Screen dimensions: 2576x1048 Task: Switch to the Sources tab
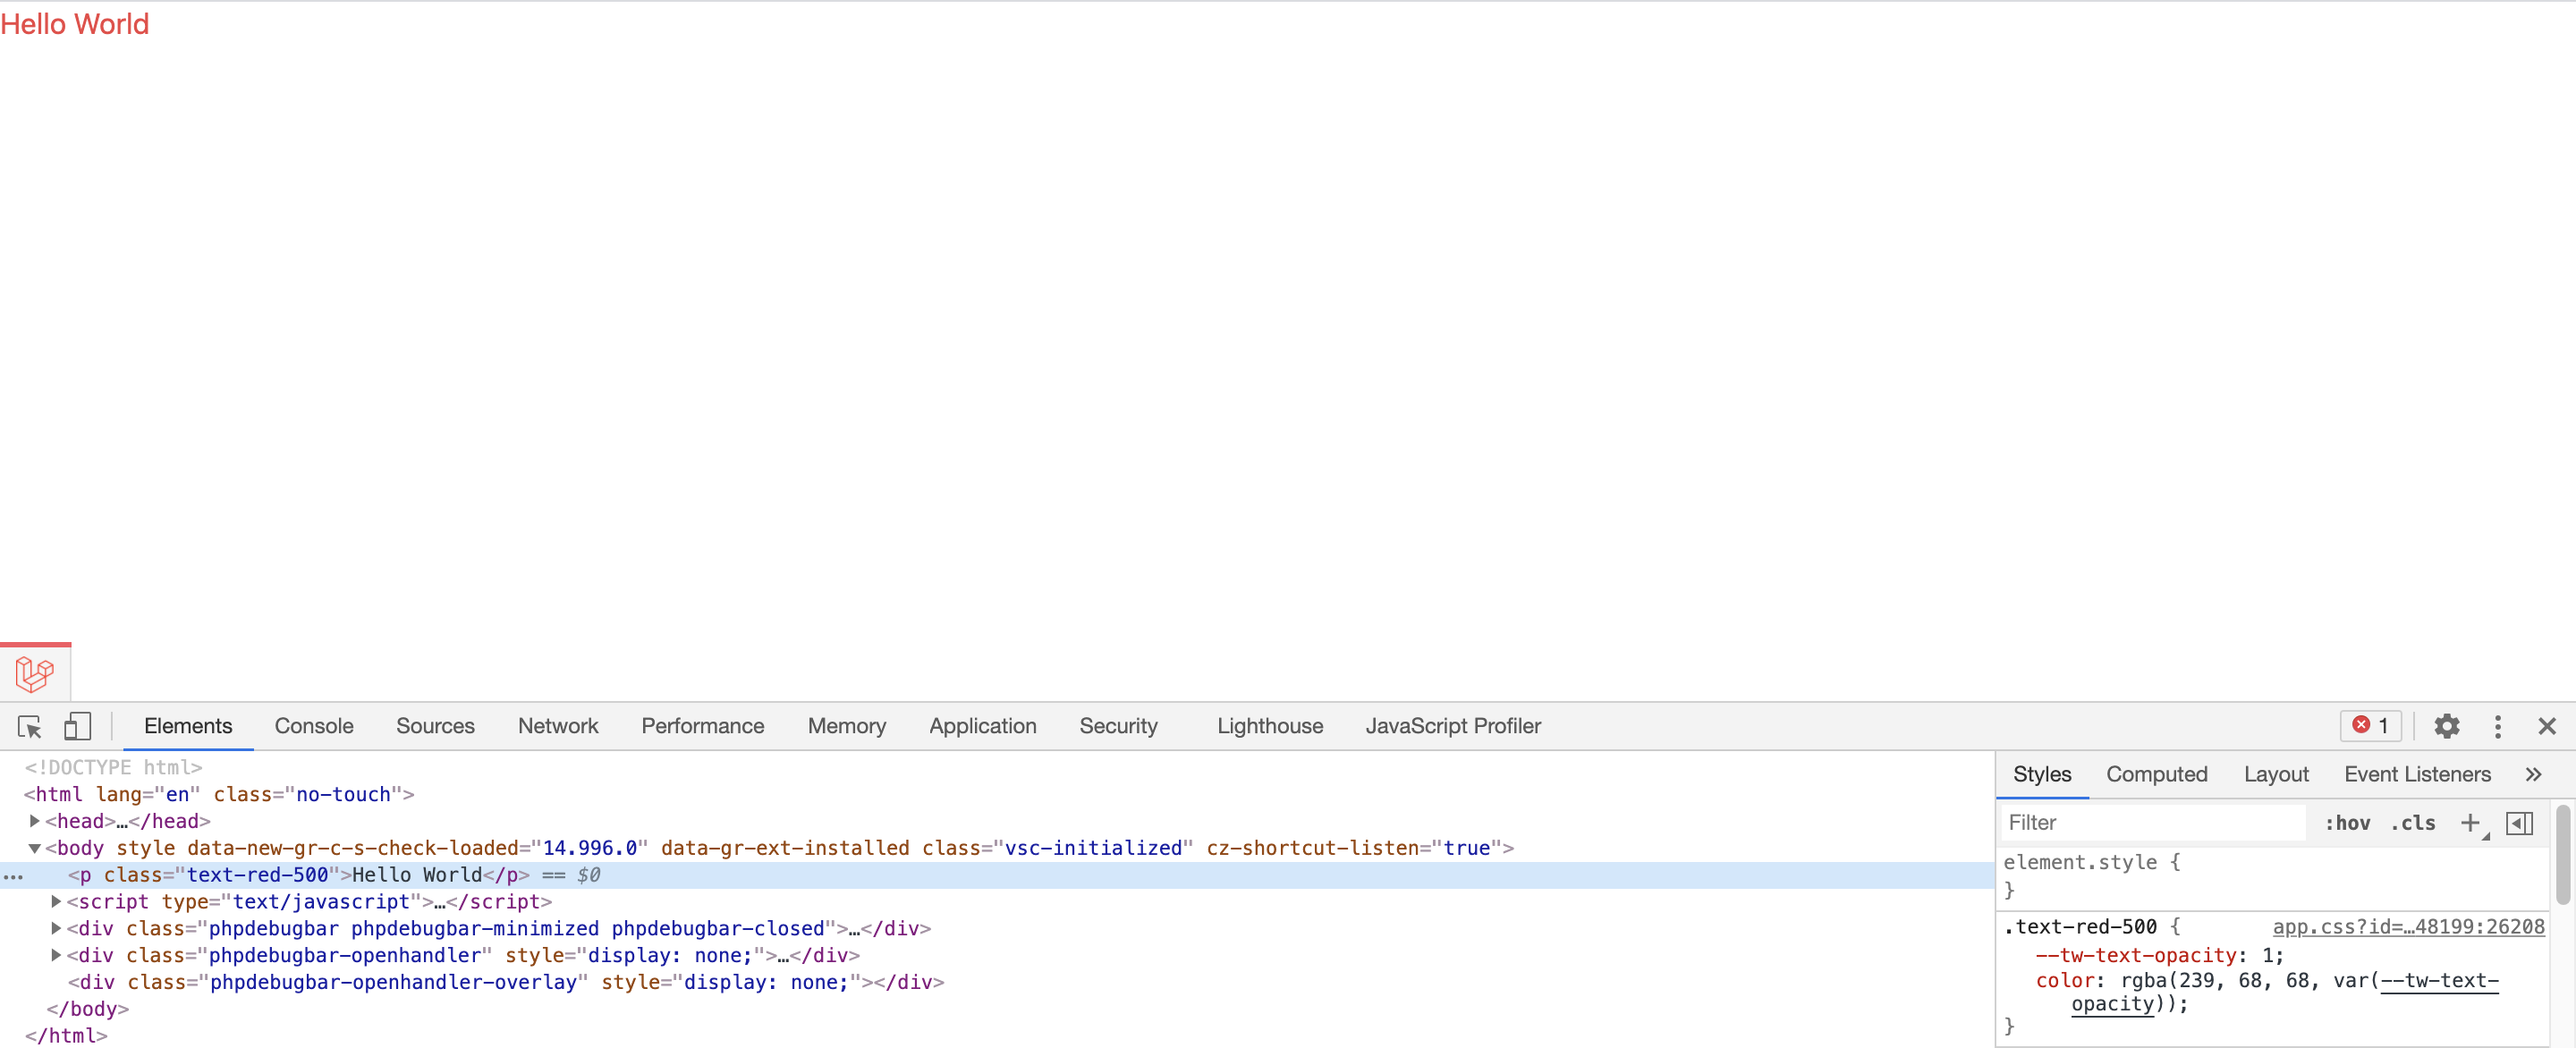(x=435, y=726)
